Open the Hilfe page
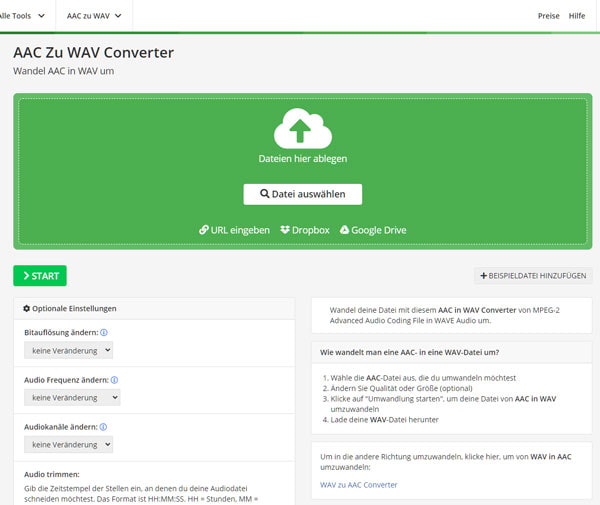 [577, 16]
